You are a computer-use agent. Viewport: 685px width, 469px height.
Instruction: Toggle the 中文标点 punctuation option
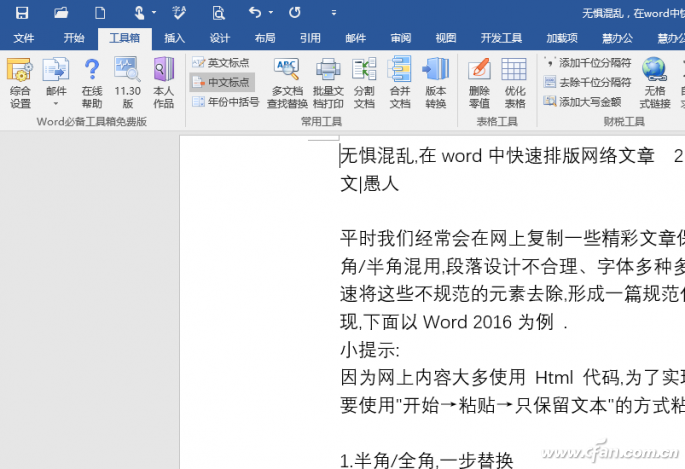222,82
